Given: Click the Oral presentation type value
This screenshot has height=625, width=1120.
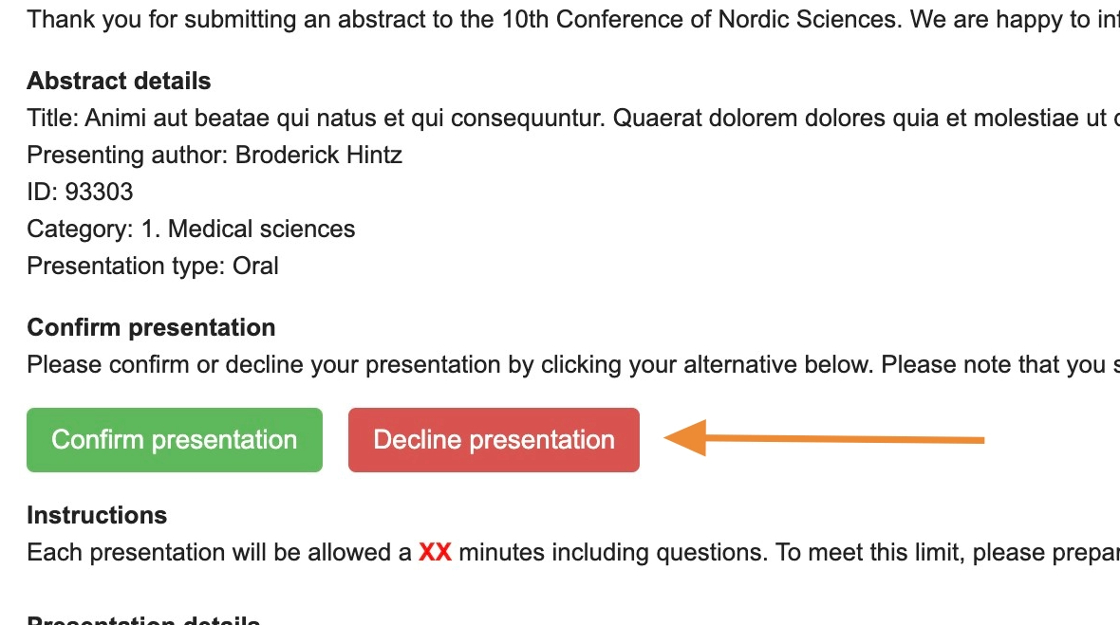Looking at the screenshot, I should coord(256,266).
